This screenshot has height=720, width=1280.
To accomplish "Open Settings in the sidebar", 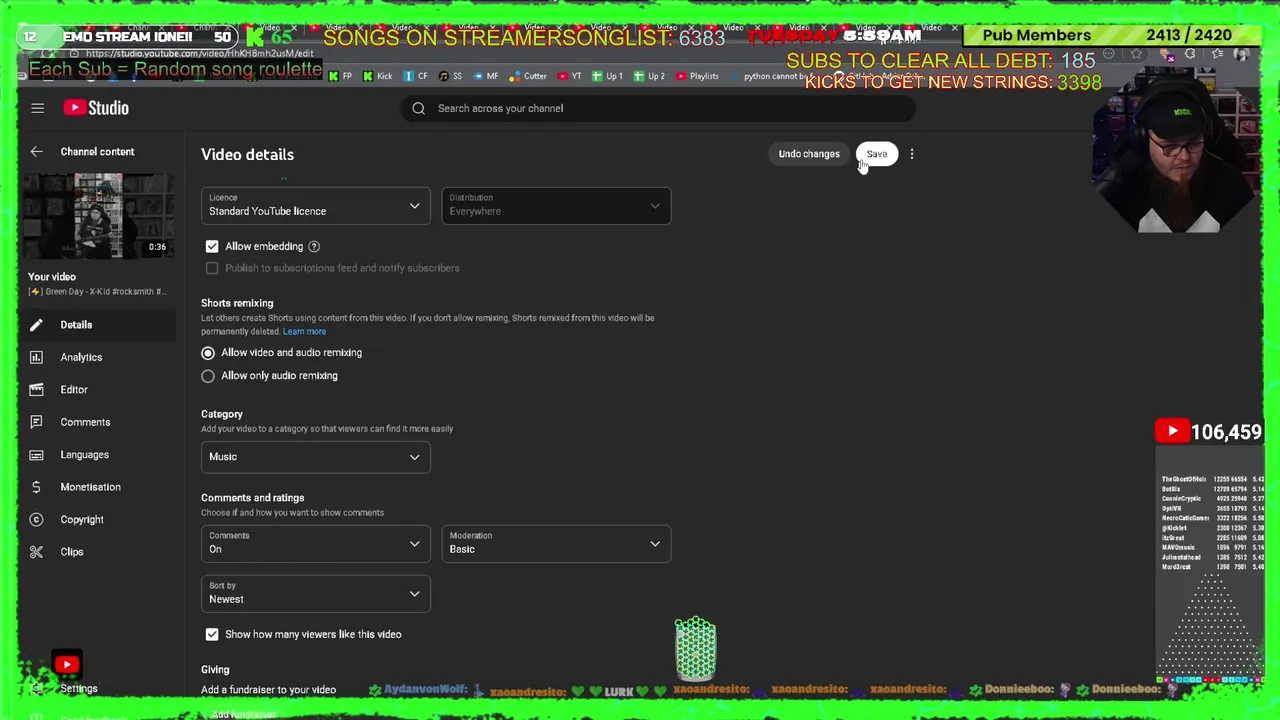I will (78, 689).
